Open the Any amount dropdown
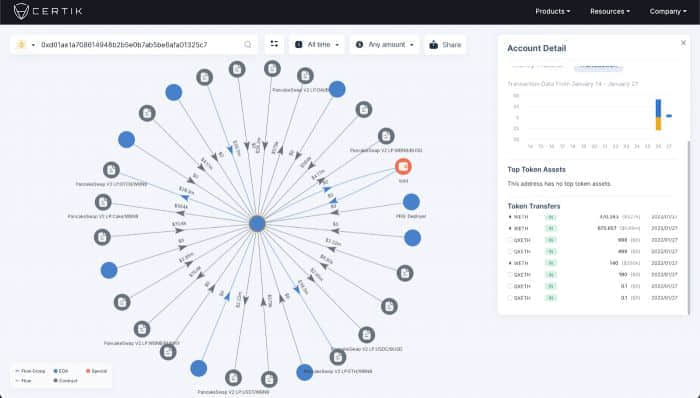This screenshot has width=700, height=398. coord(384,45)
